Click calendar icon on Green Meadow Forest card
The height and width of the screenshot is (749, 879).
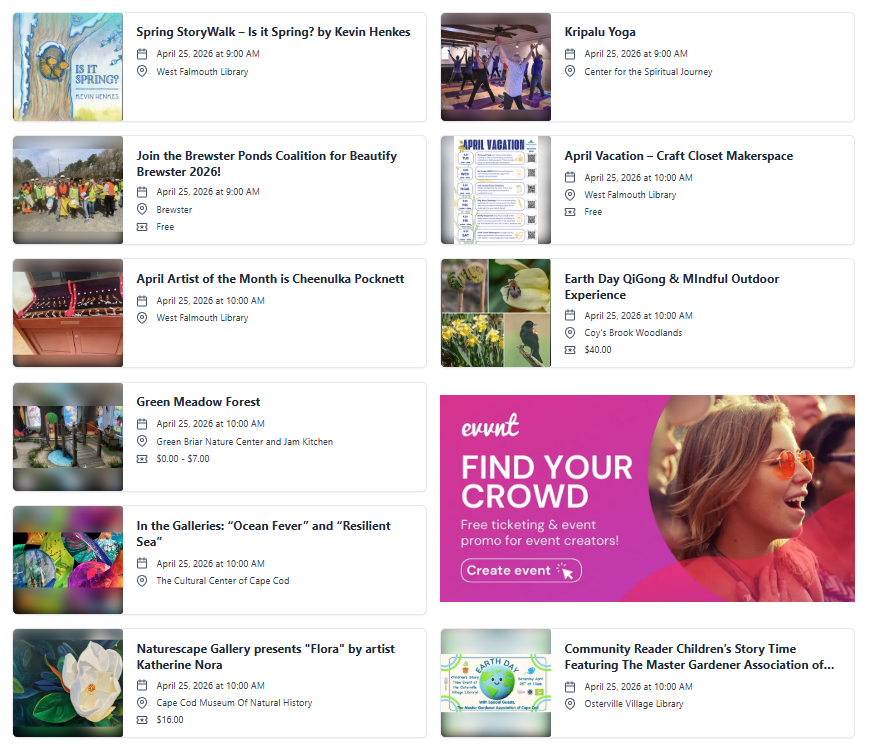[142, 424]
